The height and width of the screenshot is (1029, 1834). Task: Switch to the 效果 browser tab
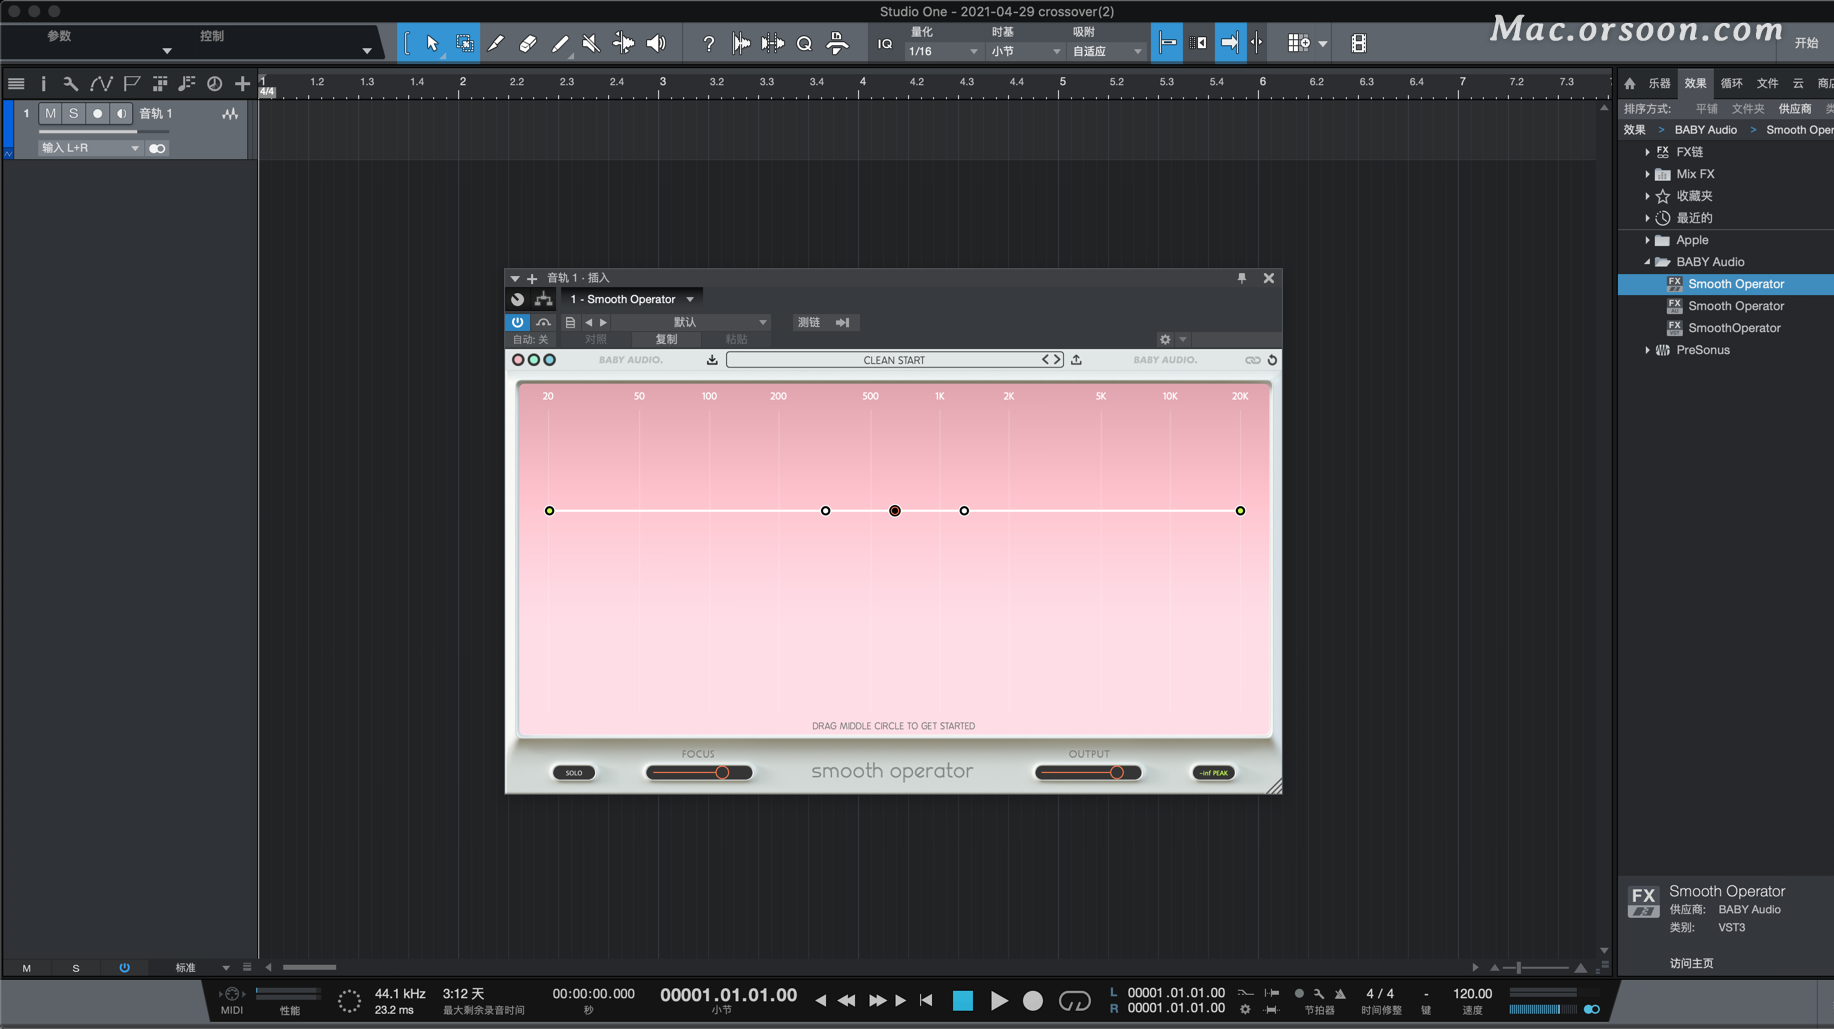point(1695,83)
